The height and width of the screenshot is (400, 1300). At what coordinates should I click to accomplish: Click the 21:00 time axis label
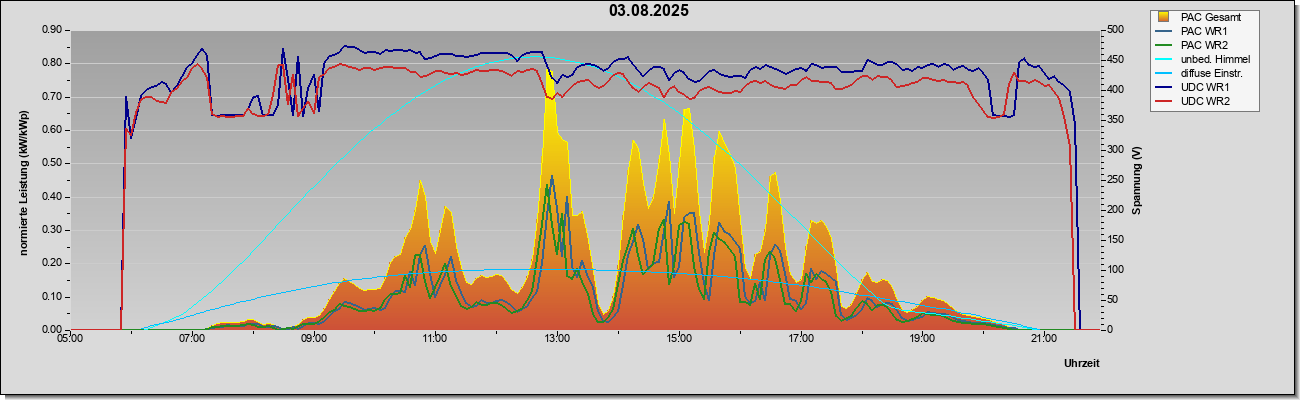click(1043, 340)
